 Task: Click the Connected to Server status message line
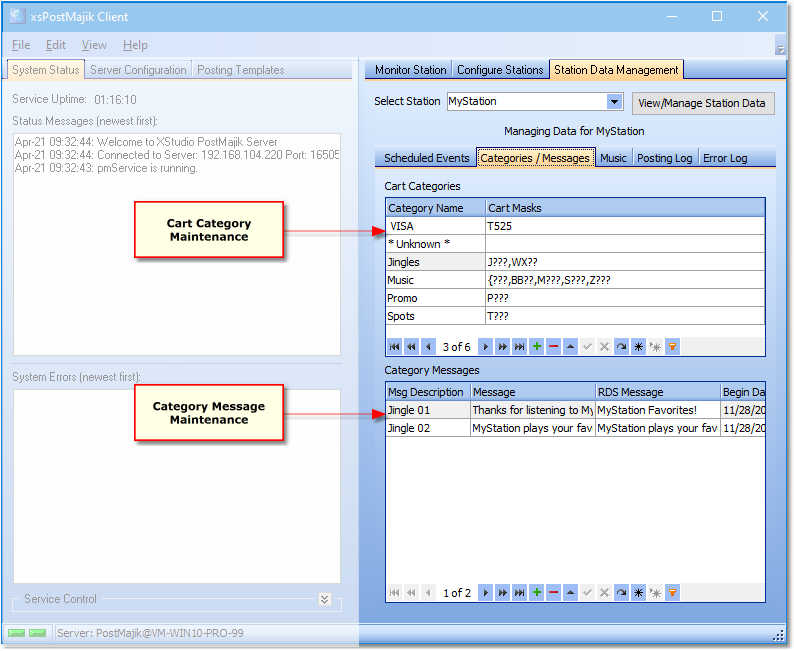177,155
